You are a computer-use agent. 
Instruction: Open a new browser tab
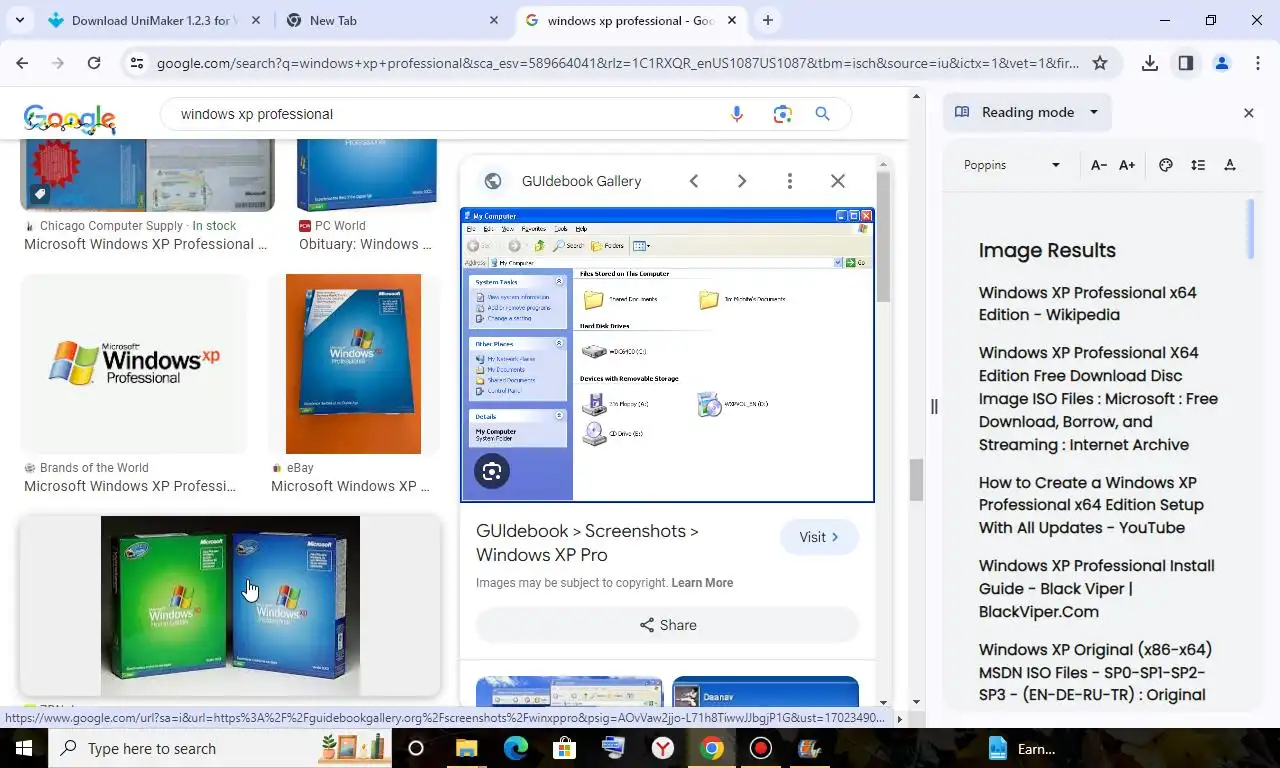(x=768, y=20)
